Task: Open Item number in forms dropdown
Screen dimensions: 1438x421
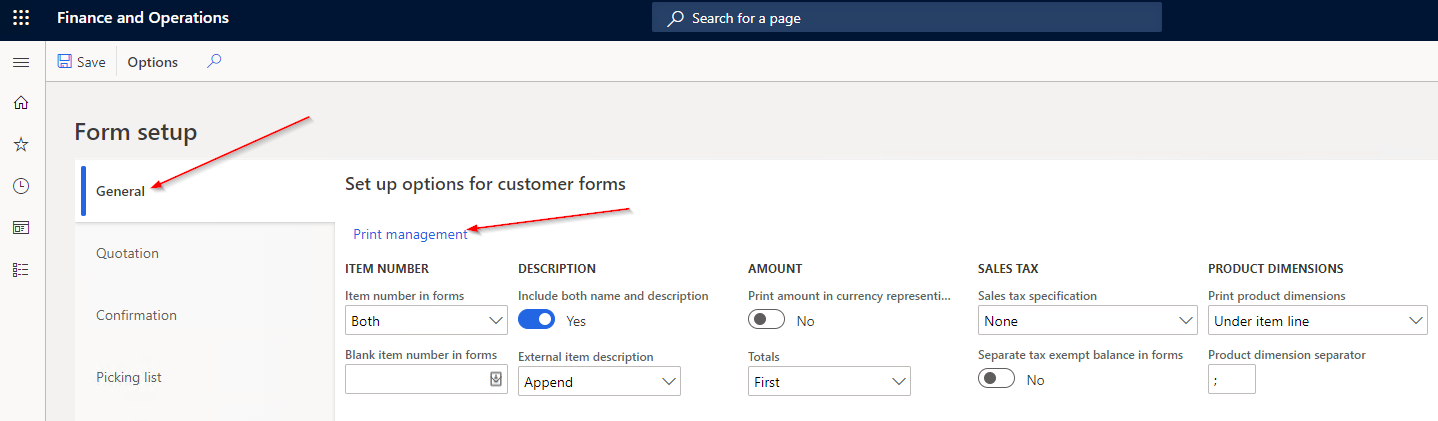Action: [427, 321]
